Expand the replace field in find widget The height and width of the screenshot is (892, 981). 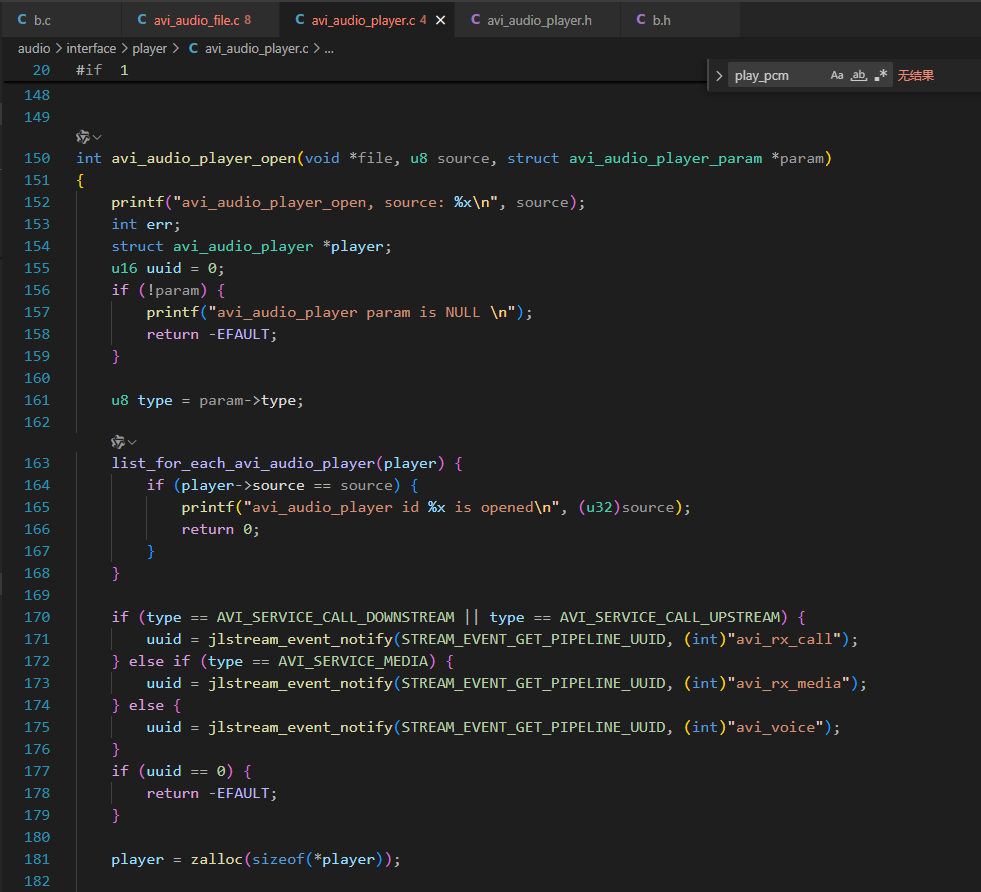(x=719, y=76)
